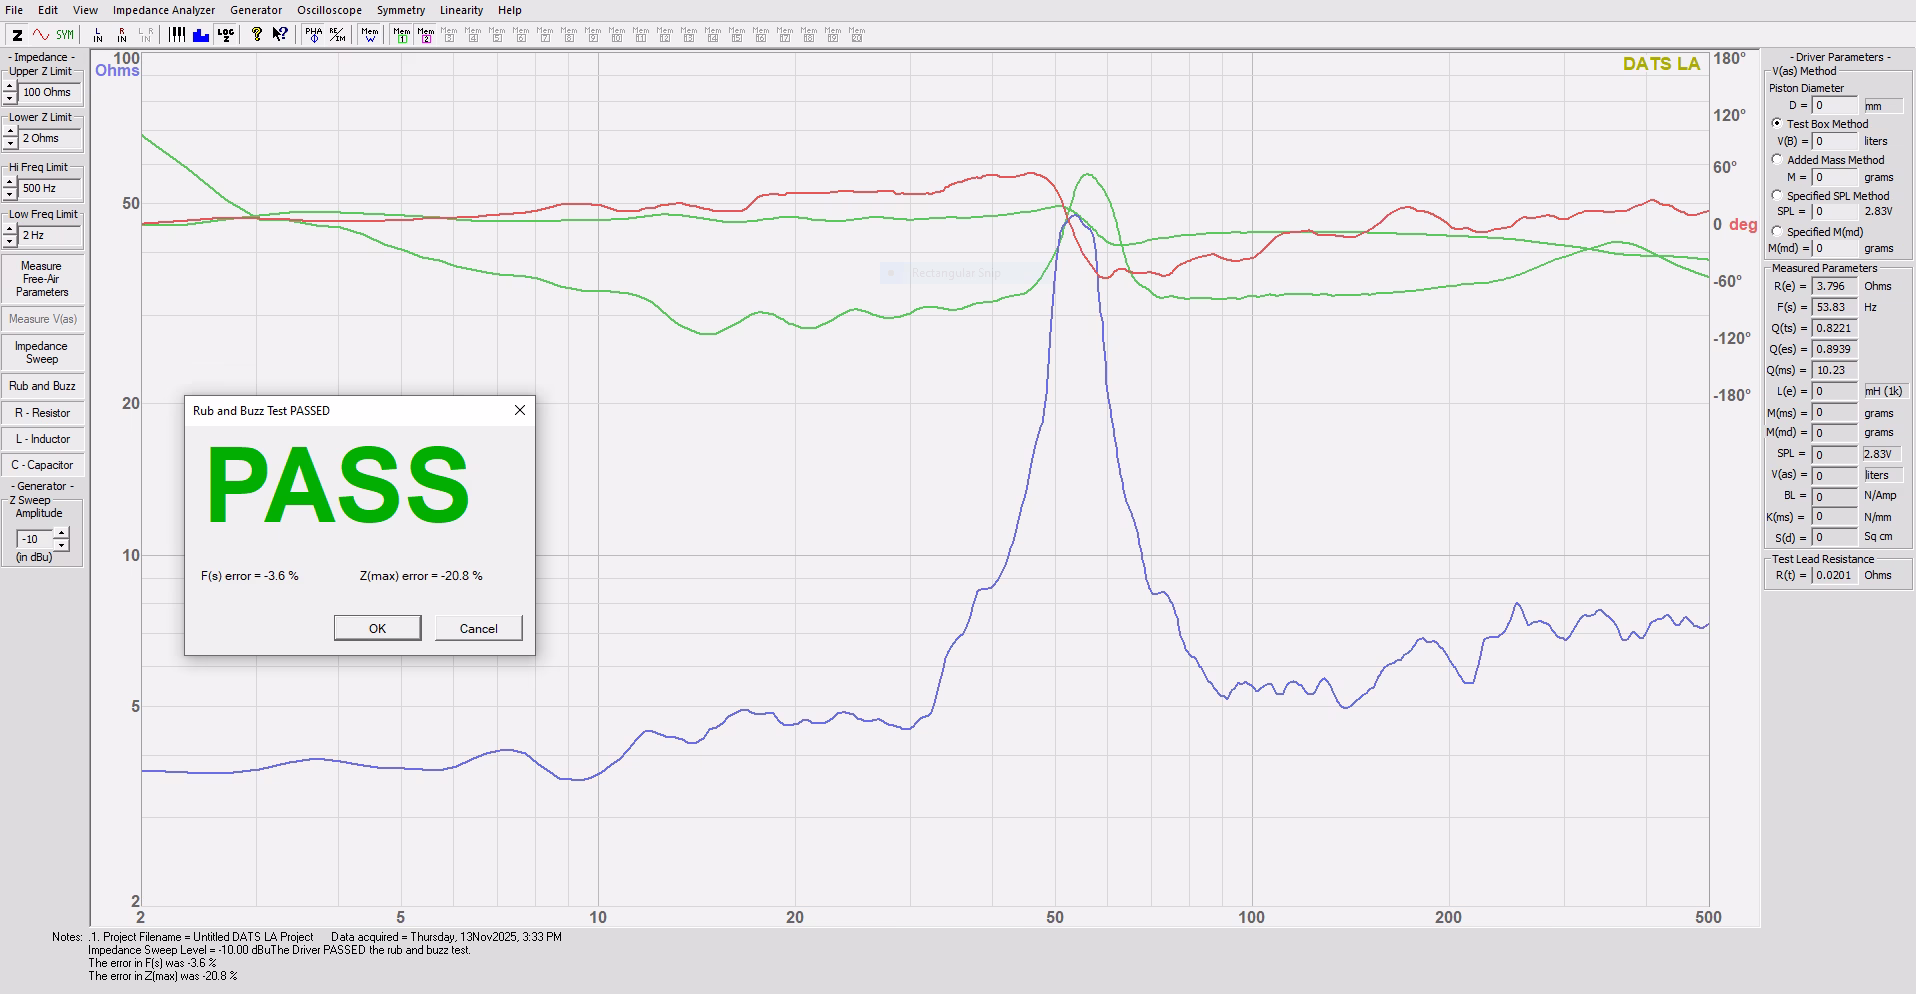
Task: Click the yellow question mark help icon
Action: click(x=257, y=35)
